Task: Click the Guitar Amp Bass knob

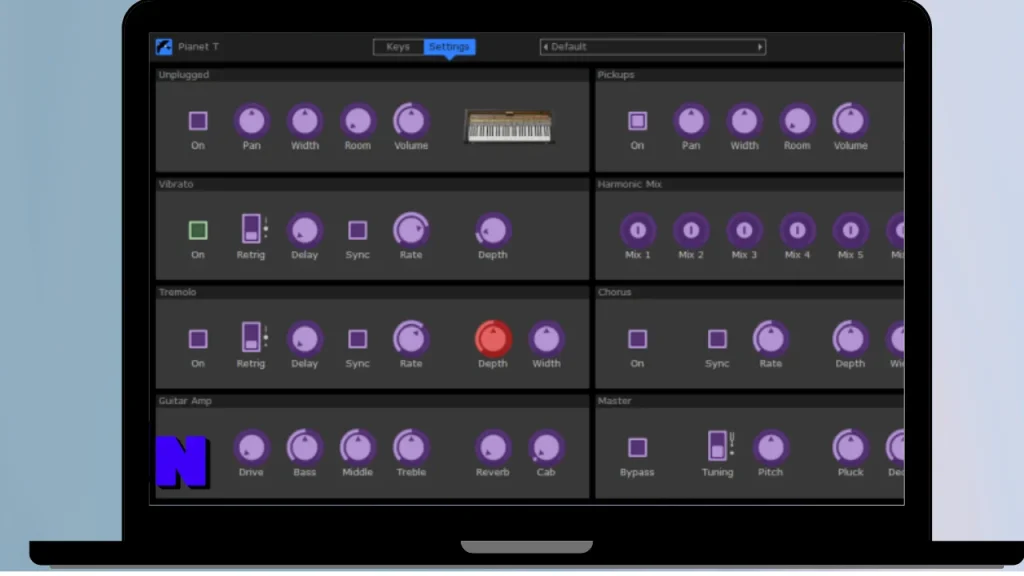Action: (305, 448)
